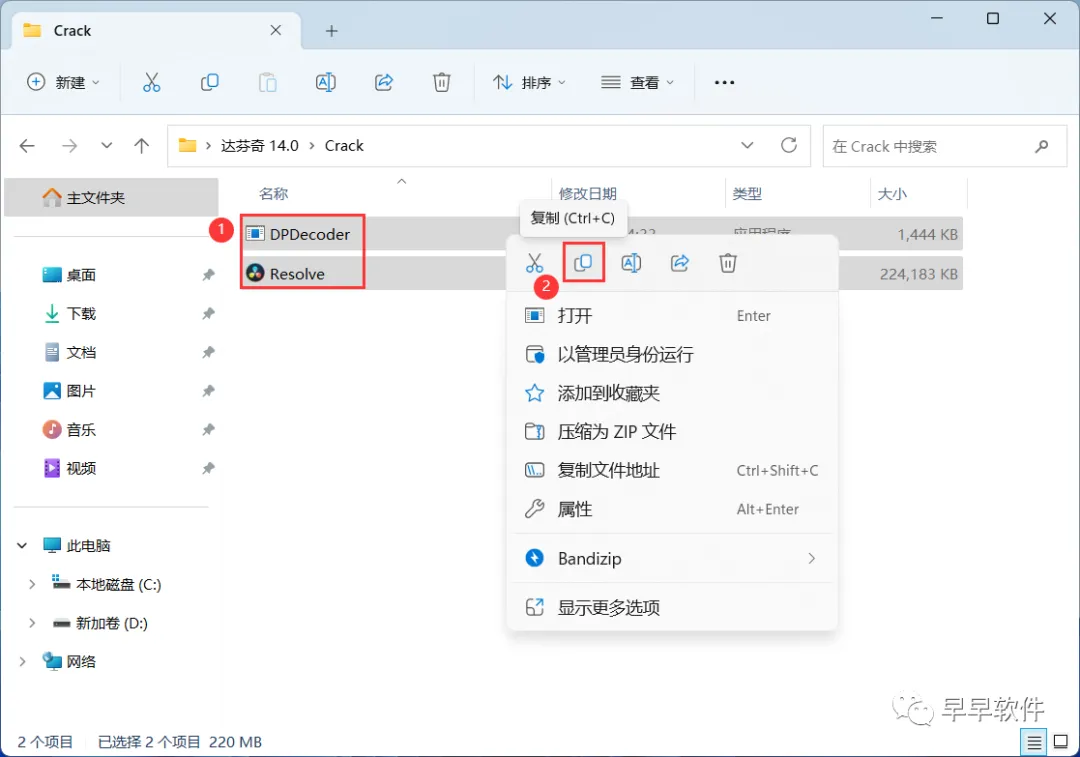Go back with the left arrow
This screenshot has width=1080, height=757.
[x=27, y=146]
